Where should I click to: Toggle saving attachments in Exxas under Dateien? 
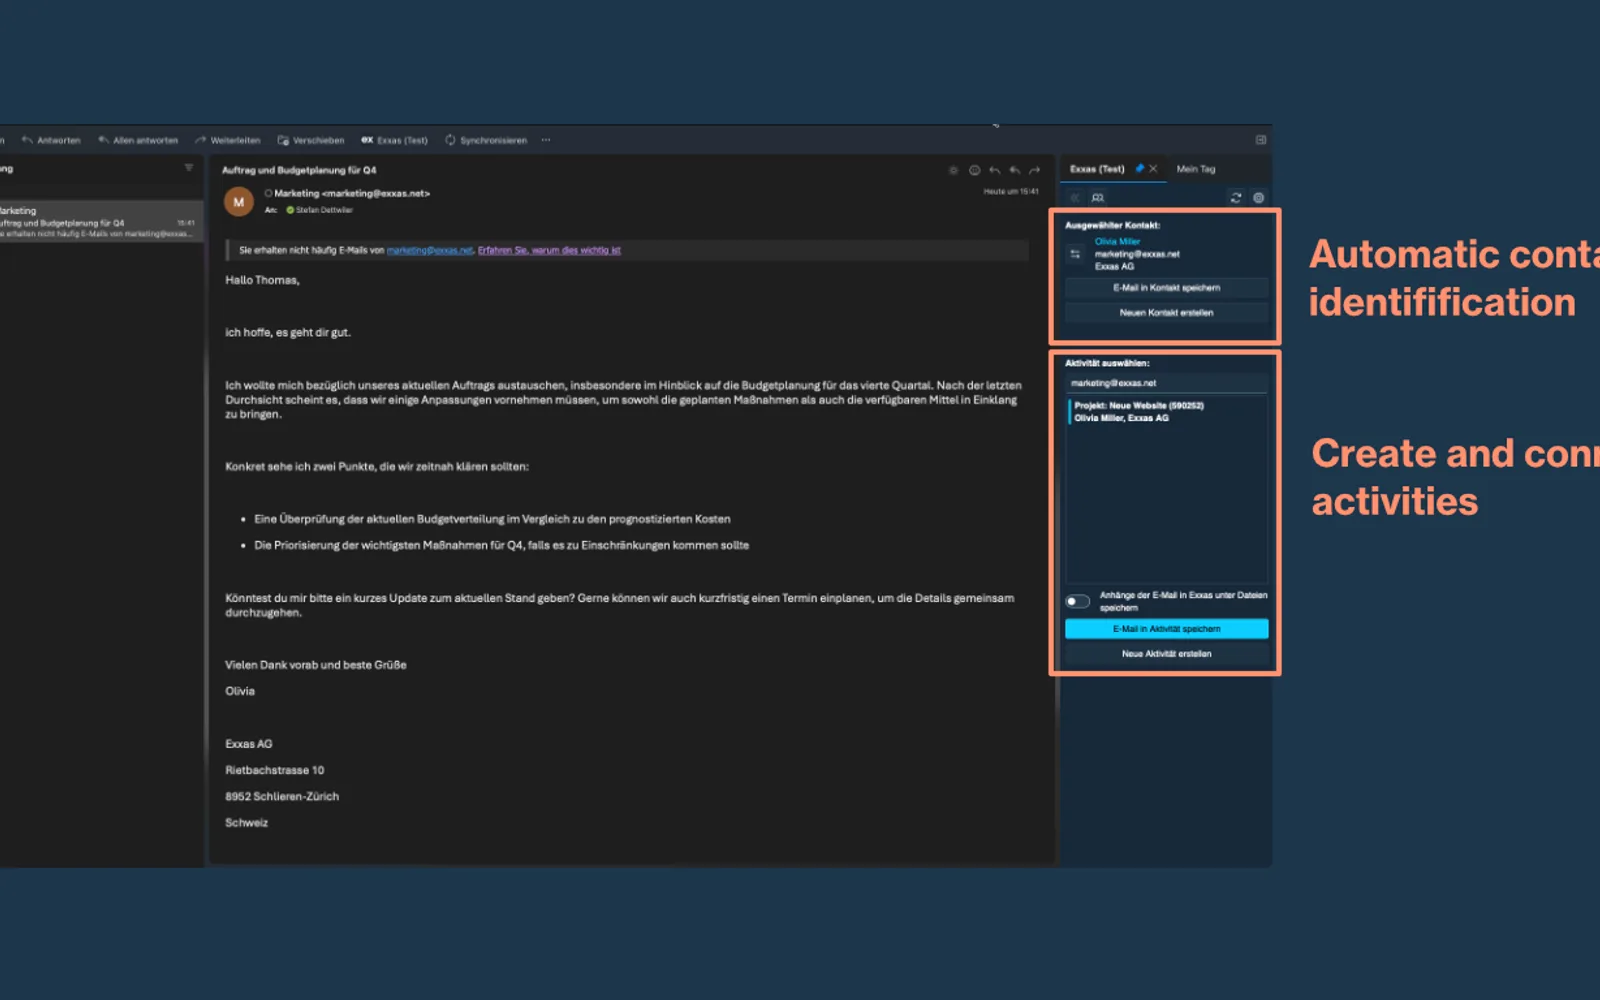[1078, 601]
